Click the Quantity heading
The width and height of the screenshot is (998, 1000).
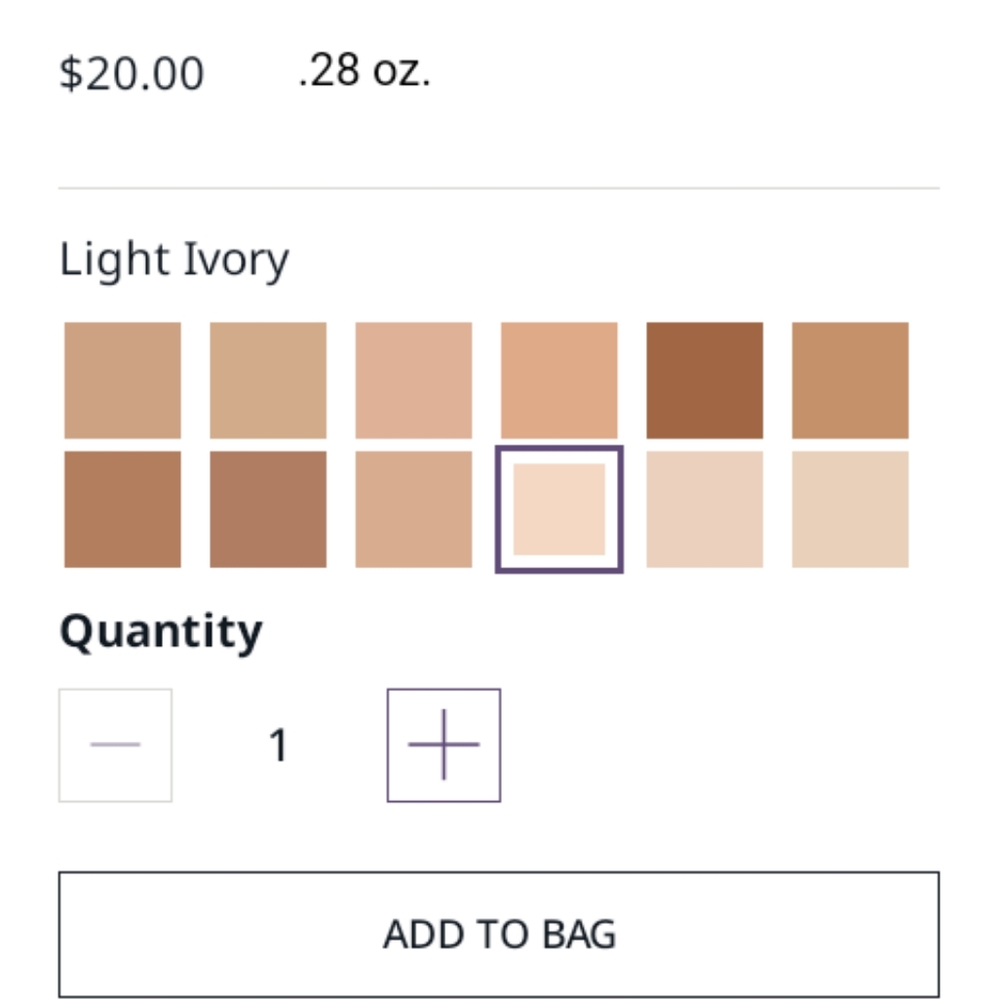tap(161, 632)
